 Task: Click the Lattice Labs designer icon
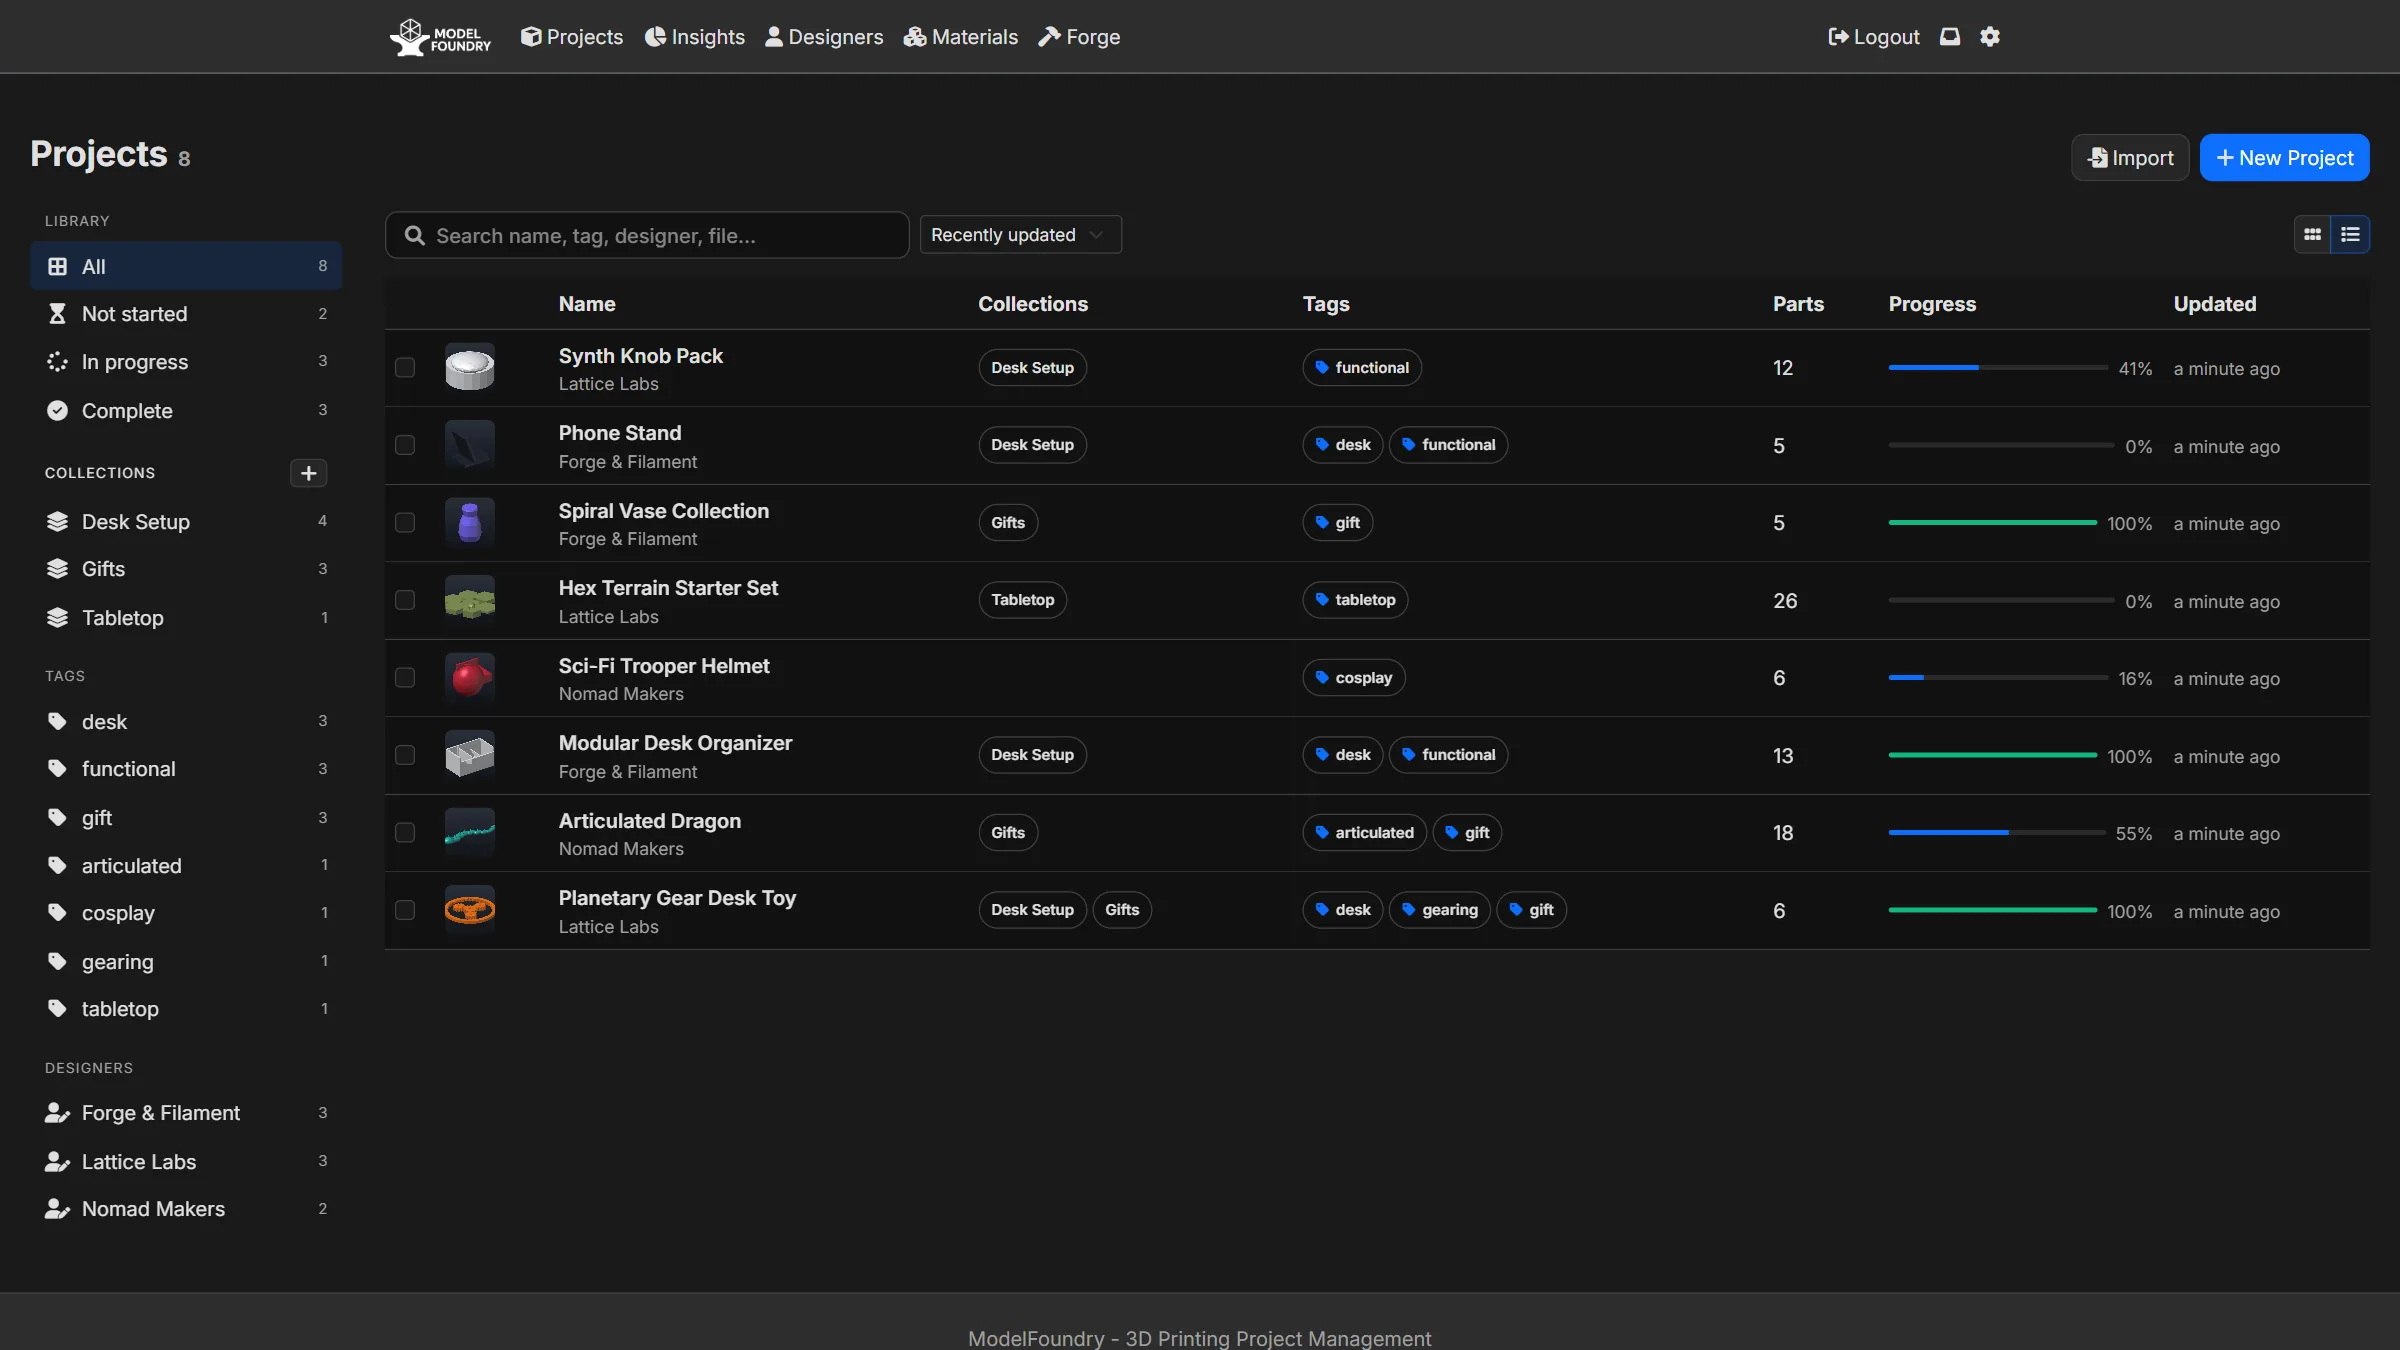click(57, 1162)
